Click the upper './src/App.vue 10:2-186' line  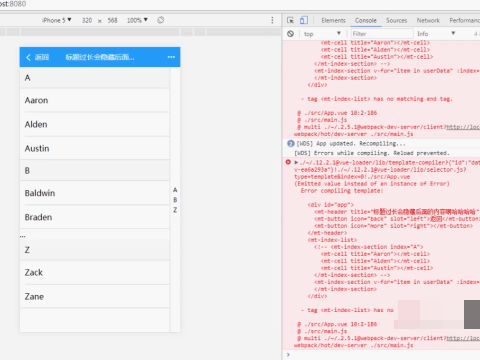pos(340,113)
